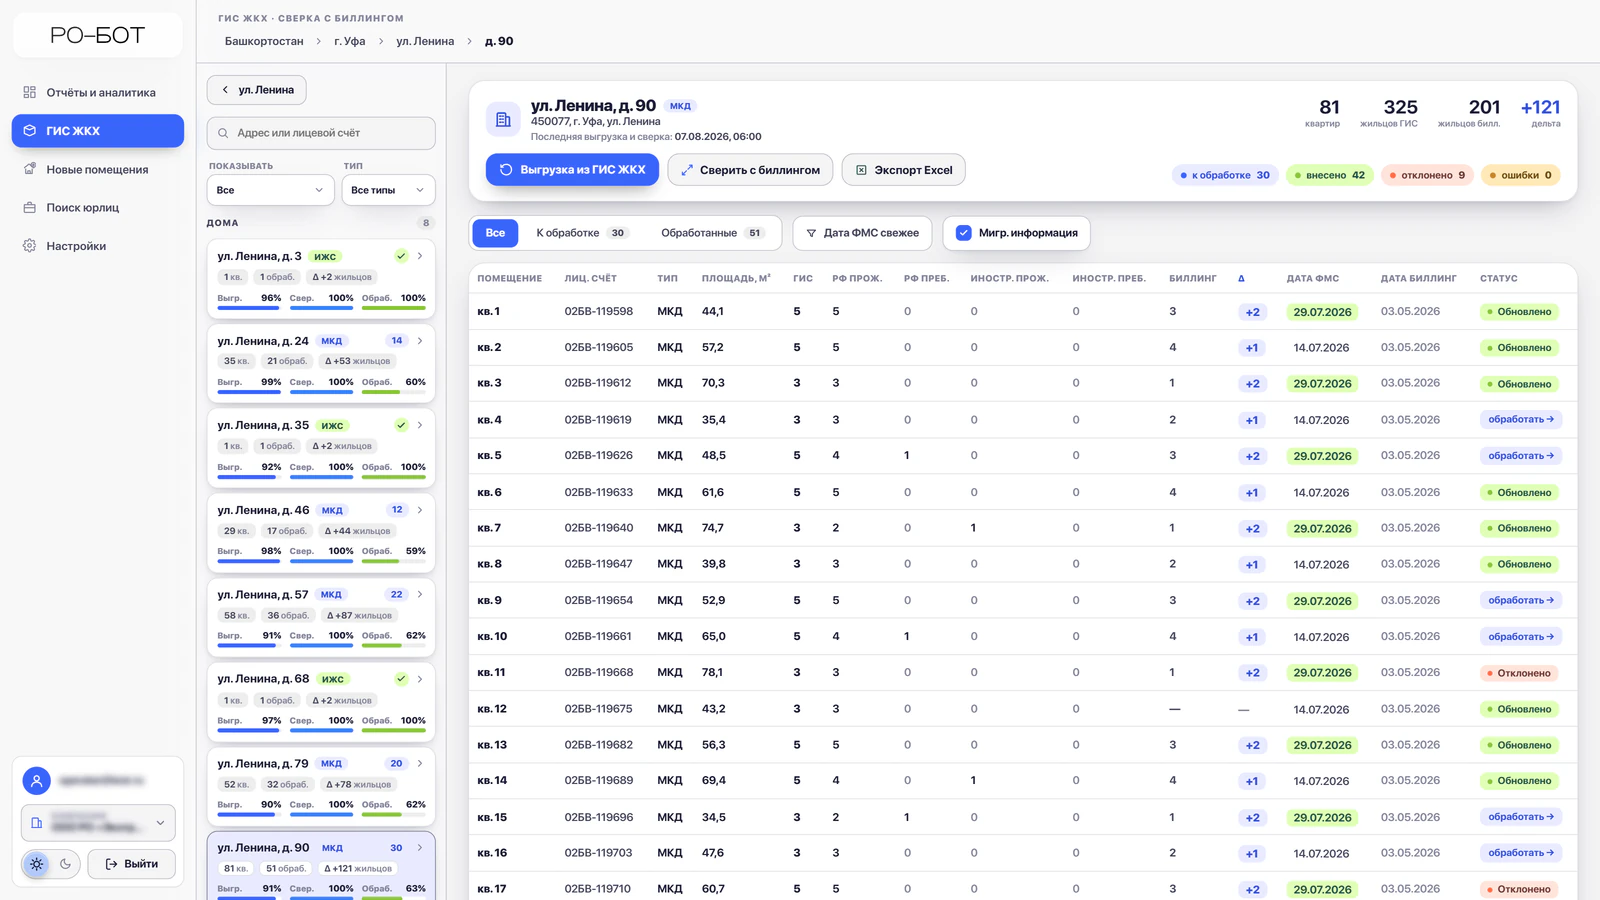
Task: Click the Обраб. progress bar on д. 57 card
Action: [394, 645]
